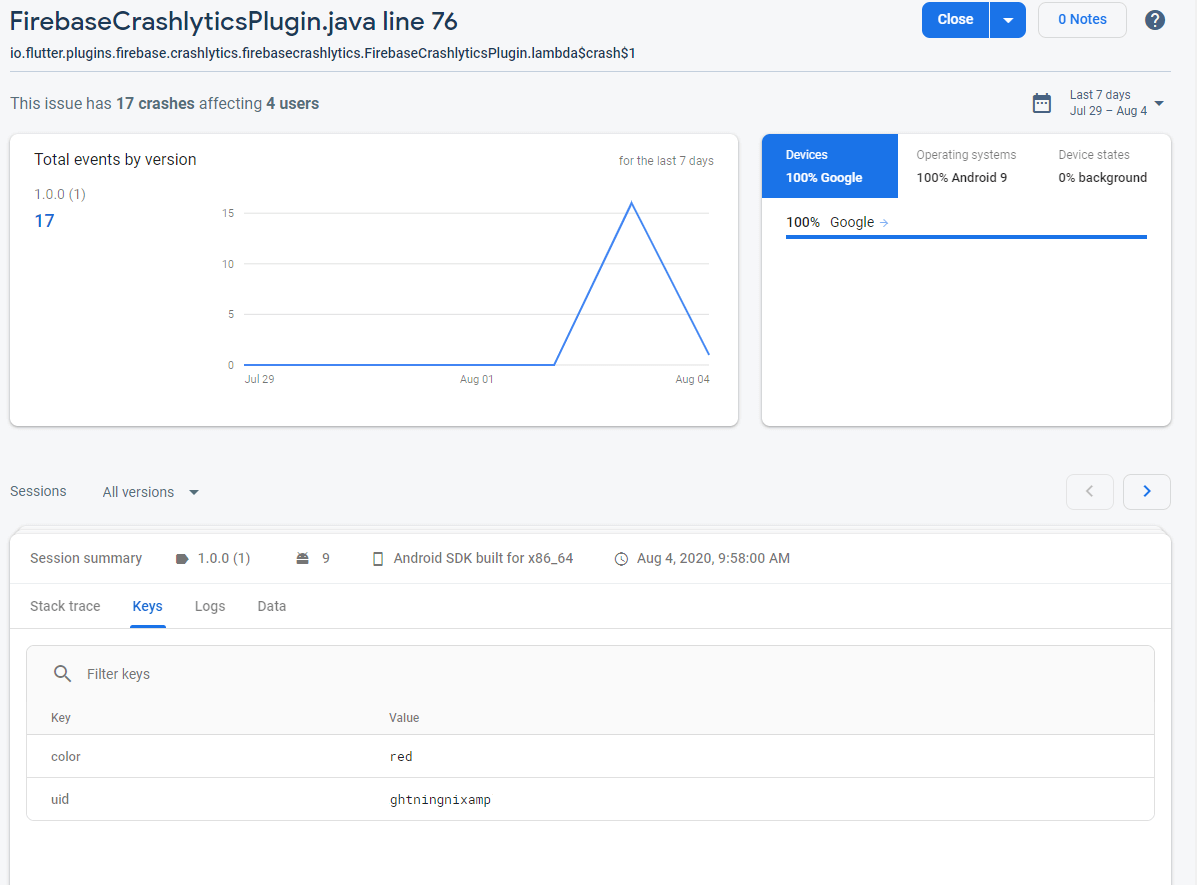Viewport: 1197px width, 885px height.
Task: Open the Close button dropdown arrow
Action: coord(1008,20)
